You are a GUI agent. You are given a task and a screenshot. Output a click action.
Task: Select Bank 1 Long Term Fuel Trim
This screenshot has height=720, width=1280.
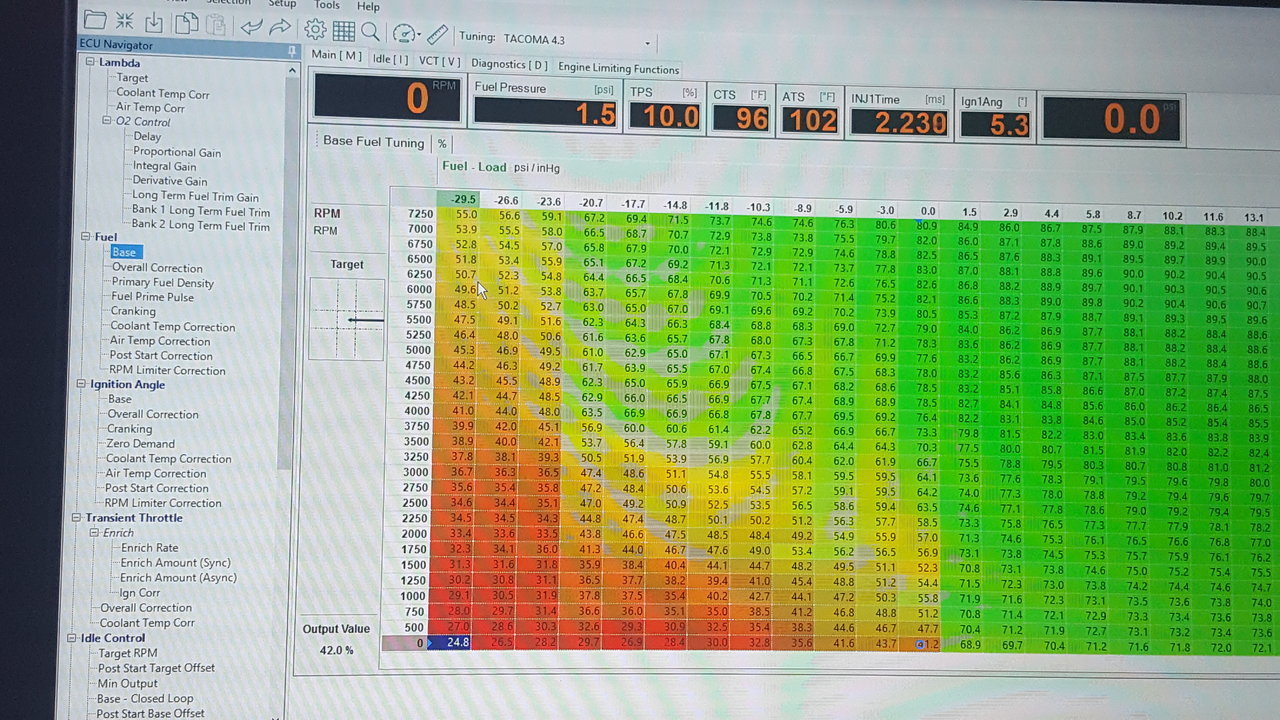point(201,211)
